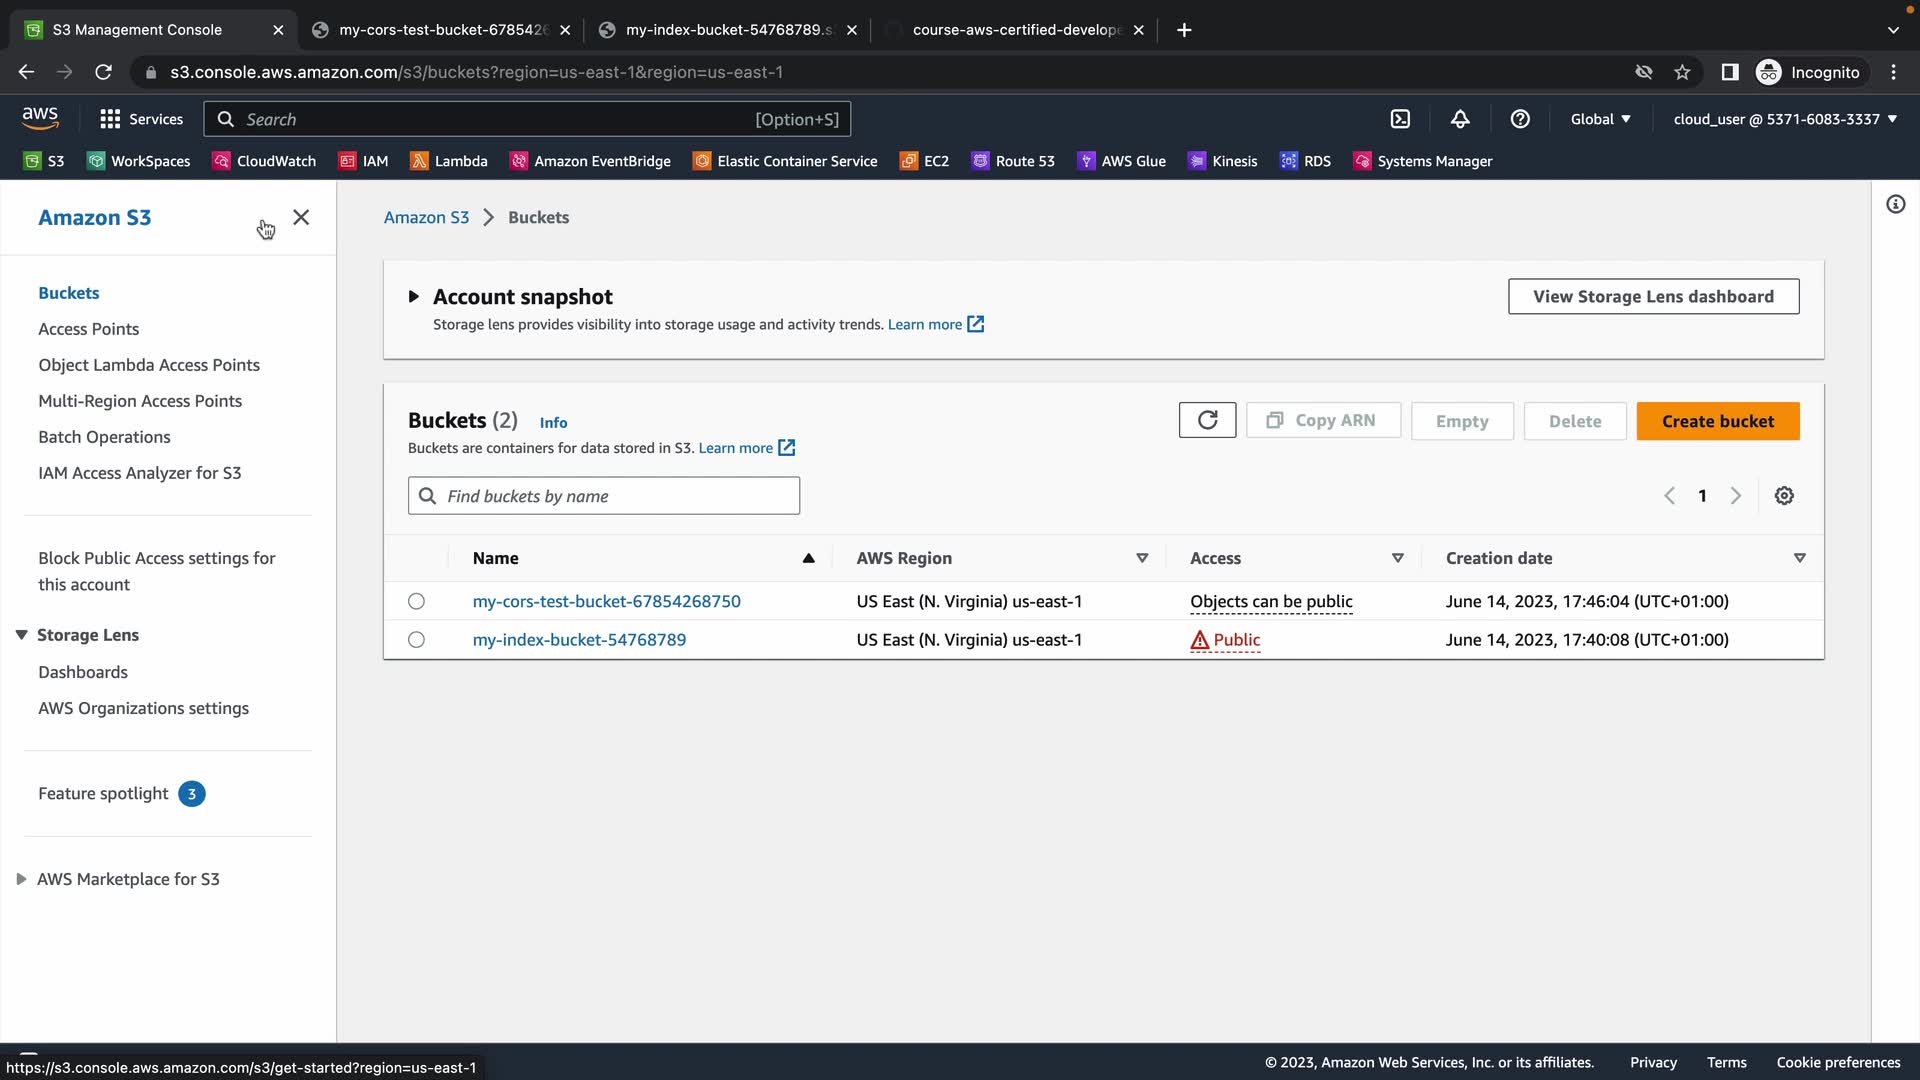Collapse the Storage Lens section
This screenshot has width=1920, height=1080.
pos(21,635)
